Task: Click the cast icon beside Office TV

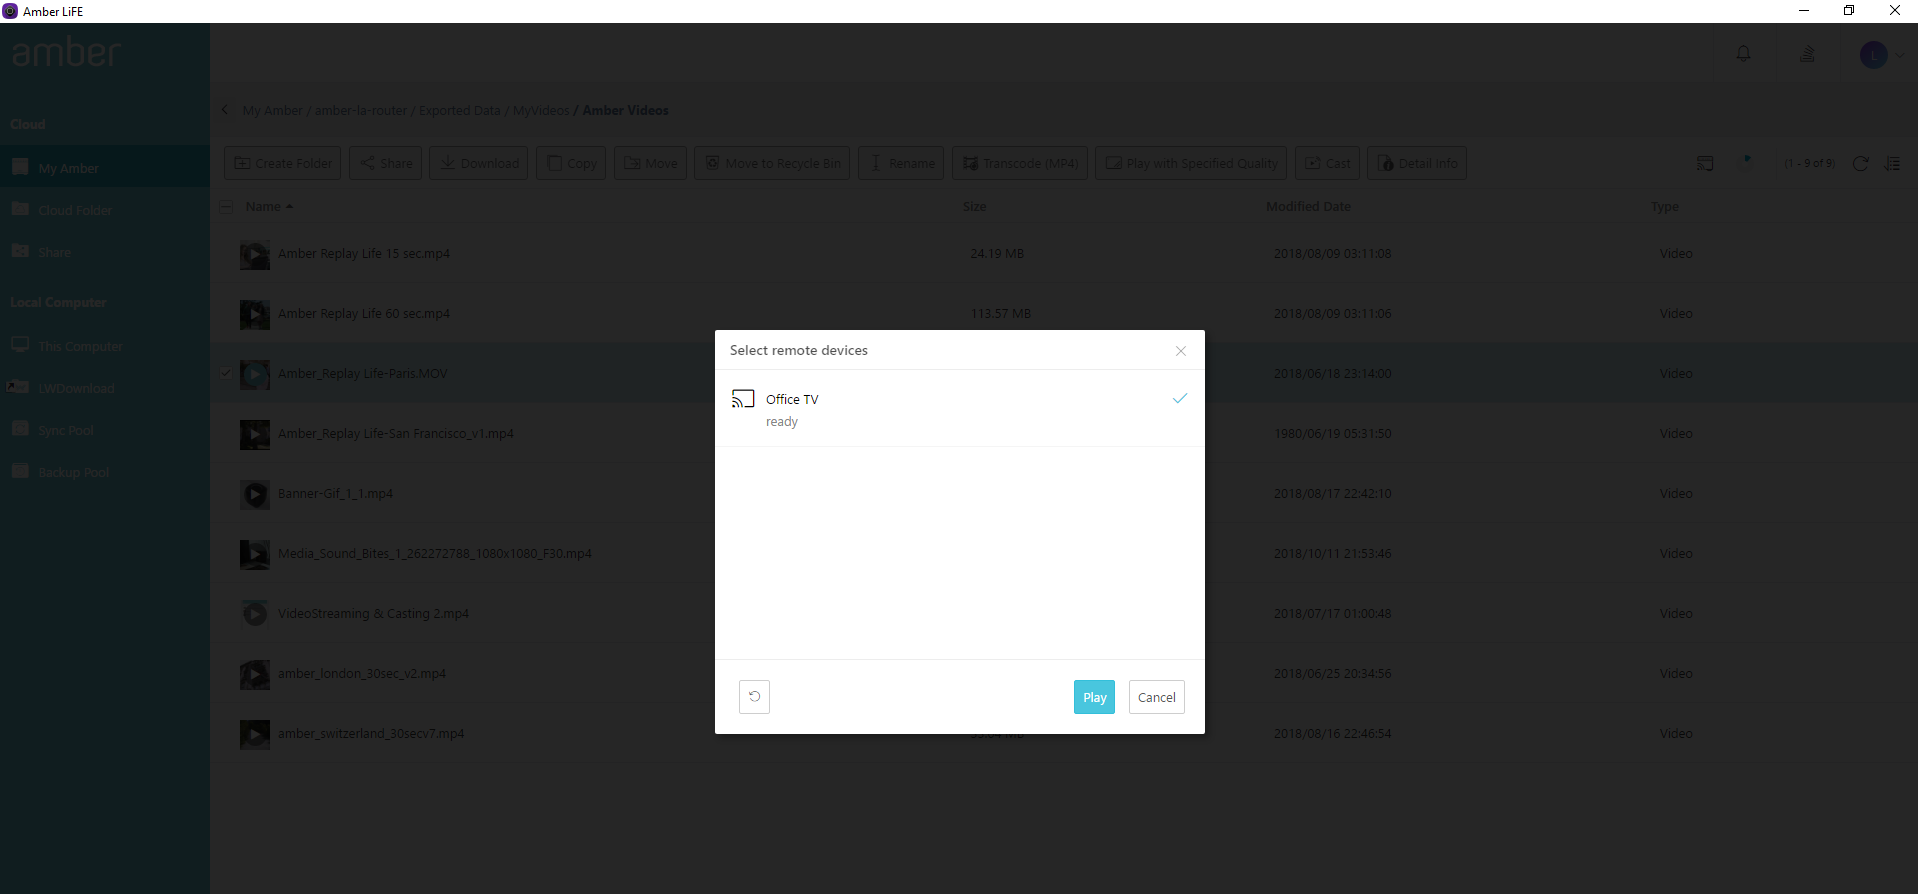Action: [743, 399]
